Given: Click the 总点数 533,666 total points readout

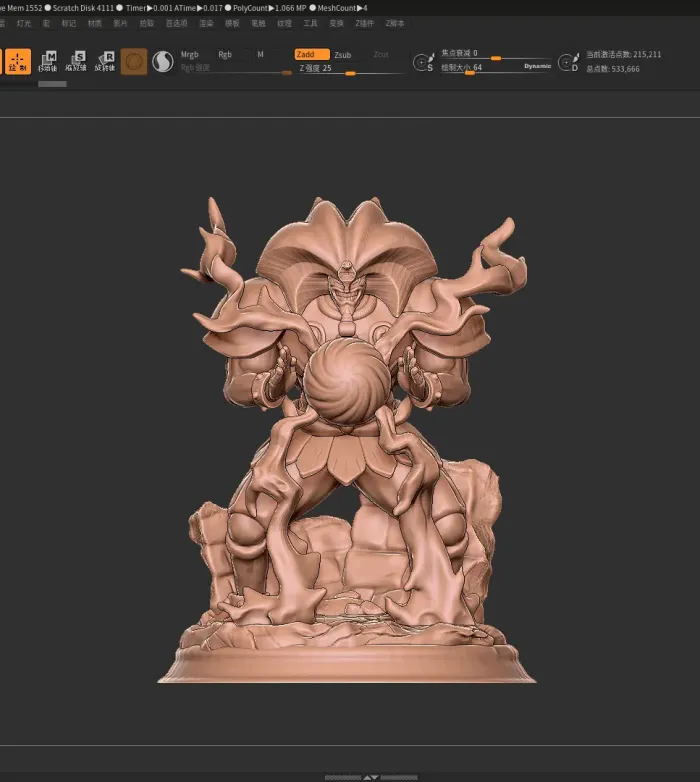Looking at the screenshot, I should tap(613, 69).
